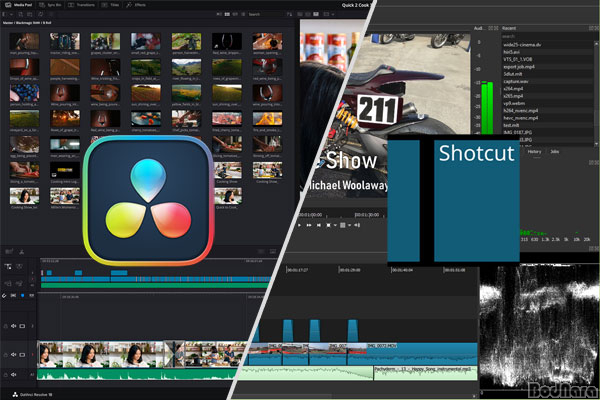Click scroll down arrow of Recent list scrollbar

point(596,144)
